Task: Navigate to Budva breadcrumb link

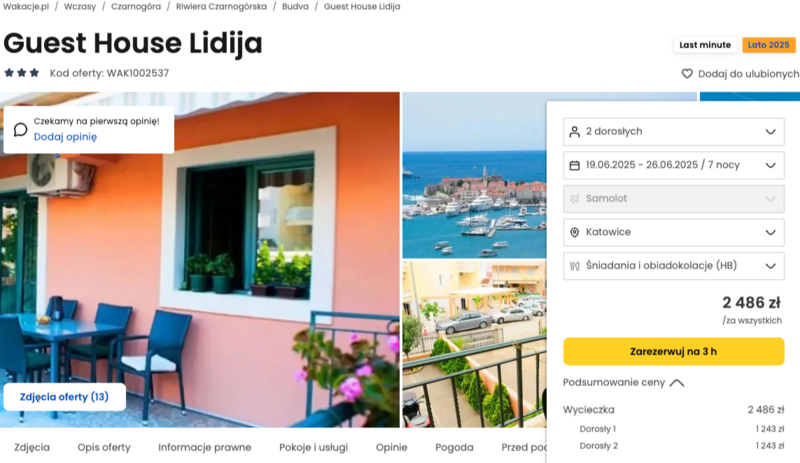Action: click(x=295, y=7)
